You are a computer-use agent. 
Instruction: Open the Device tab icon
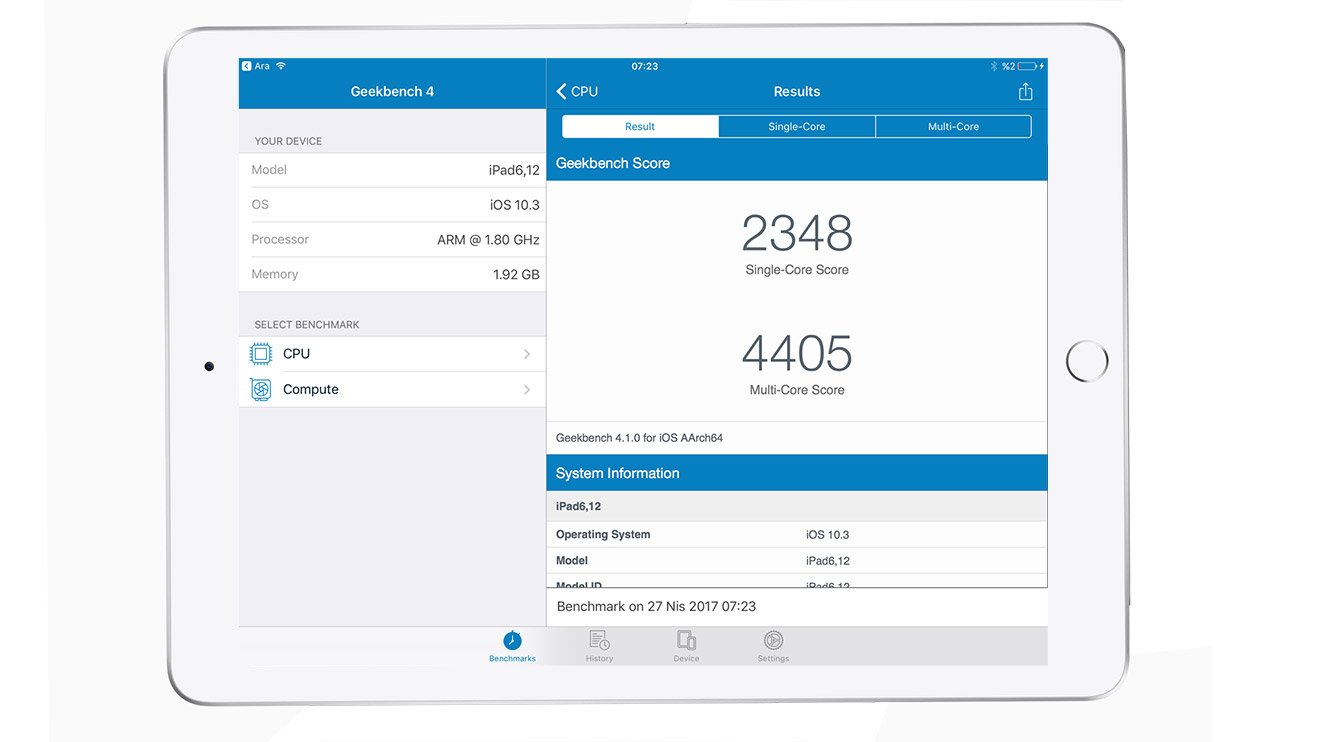point(686,641)
